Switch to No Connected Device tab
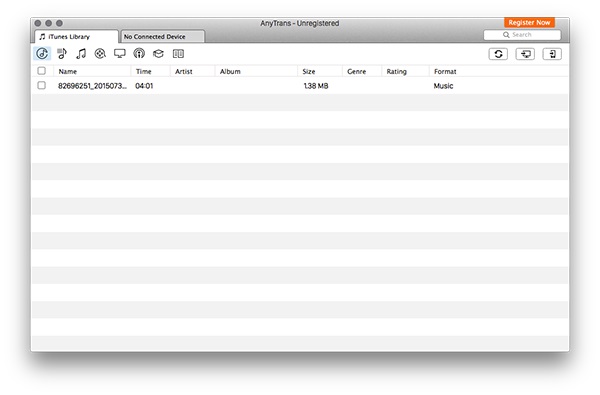 click(163, 37)
